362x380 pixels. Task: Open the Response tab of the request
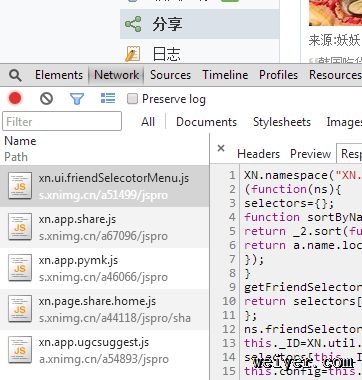pos(350,154)
